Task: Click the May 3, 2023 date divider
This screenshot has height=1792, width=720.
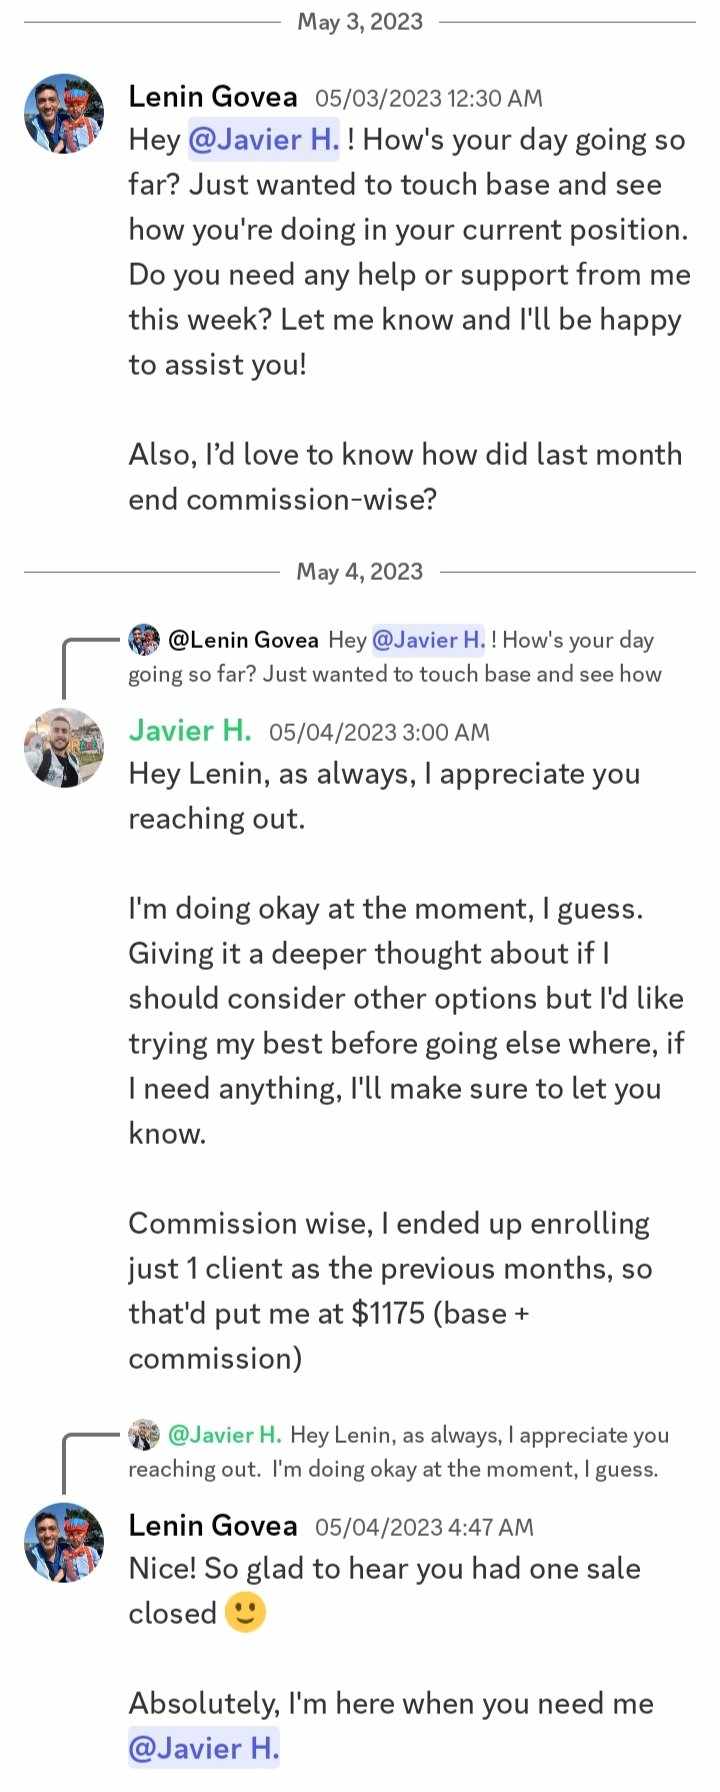Action: (x=360, y=22)
